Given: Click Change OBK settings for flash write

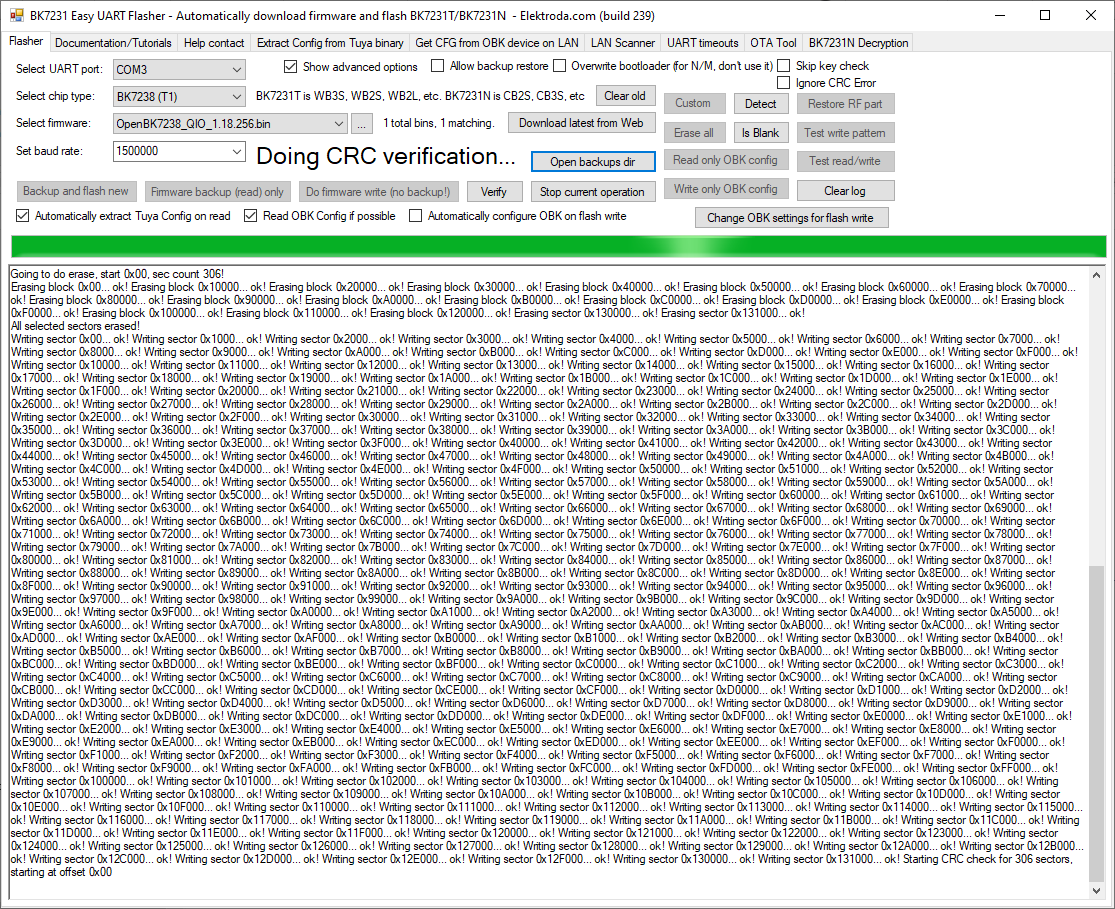Looking at the screenshot, I should click(790, 218).
